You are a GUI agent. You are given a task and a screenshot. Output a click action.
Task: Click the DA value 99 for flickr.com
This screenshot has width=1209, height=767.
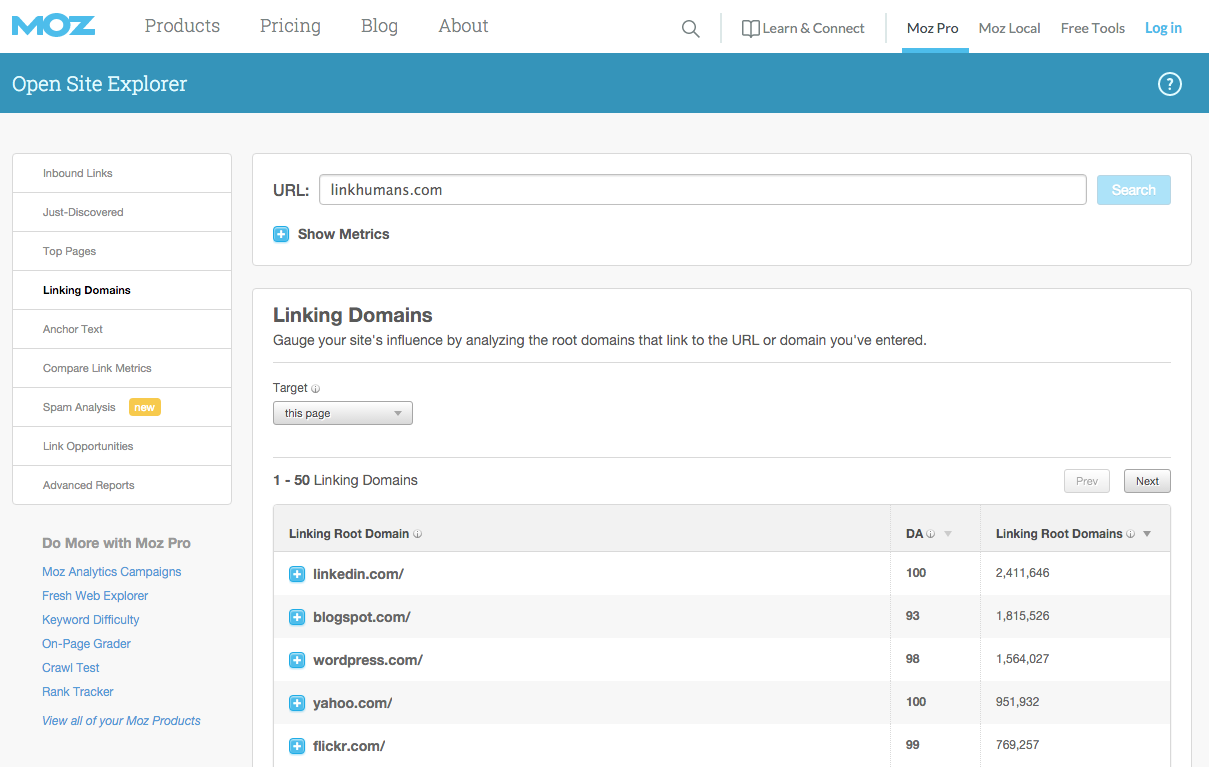(x=913, y=745)
